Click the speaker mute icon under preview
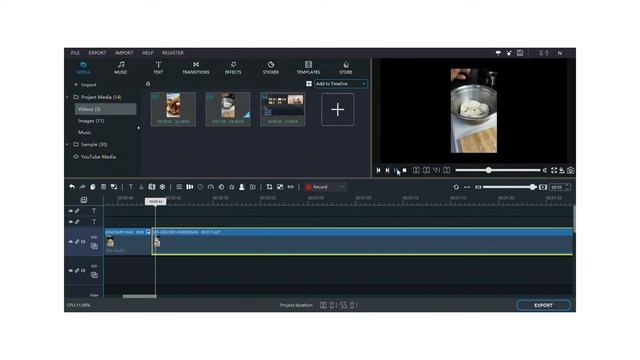Image resolution: width=640 pixels, height=360 pixels. [x=544, y=170]
